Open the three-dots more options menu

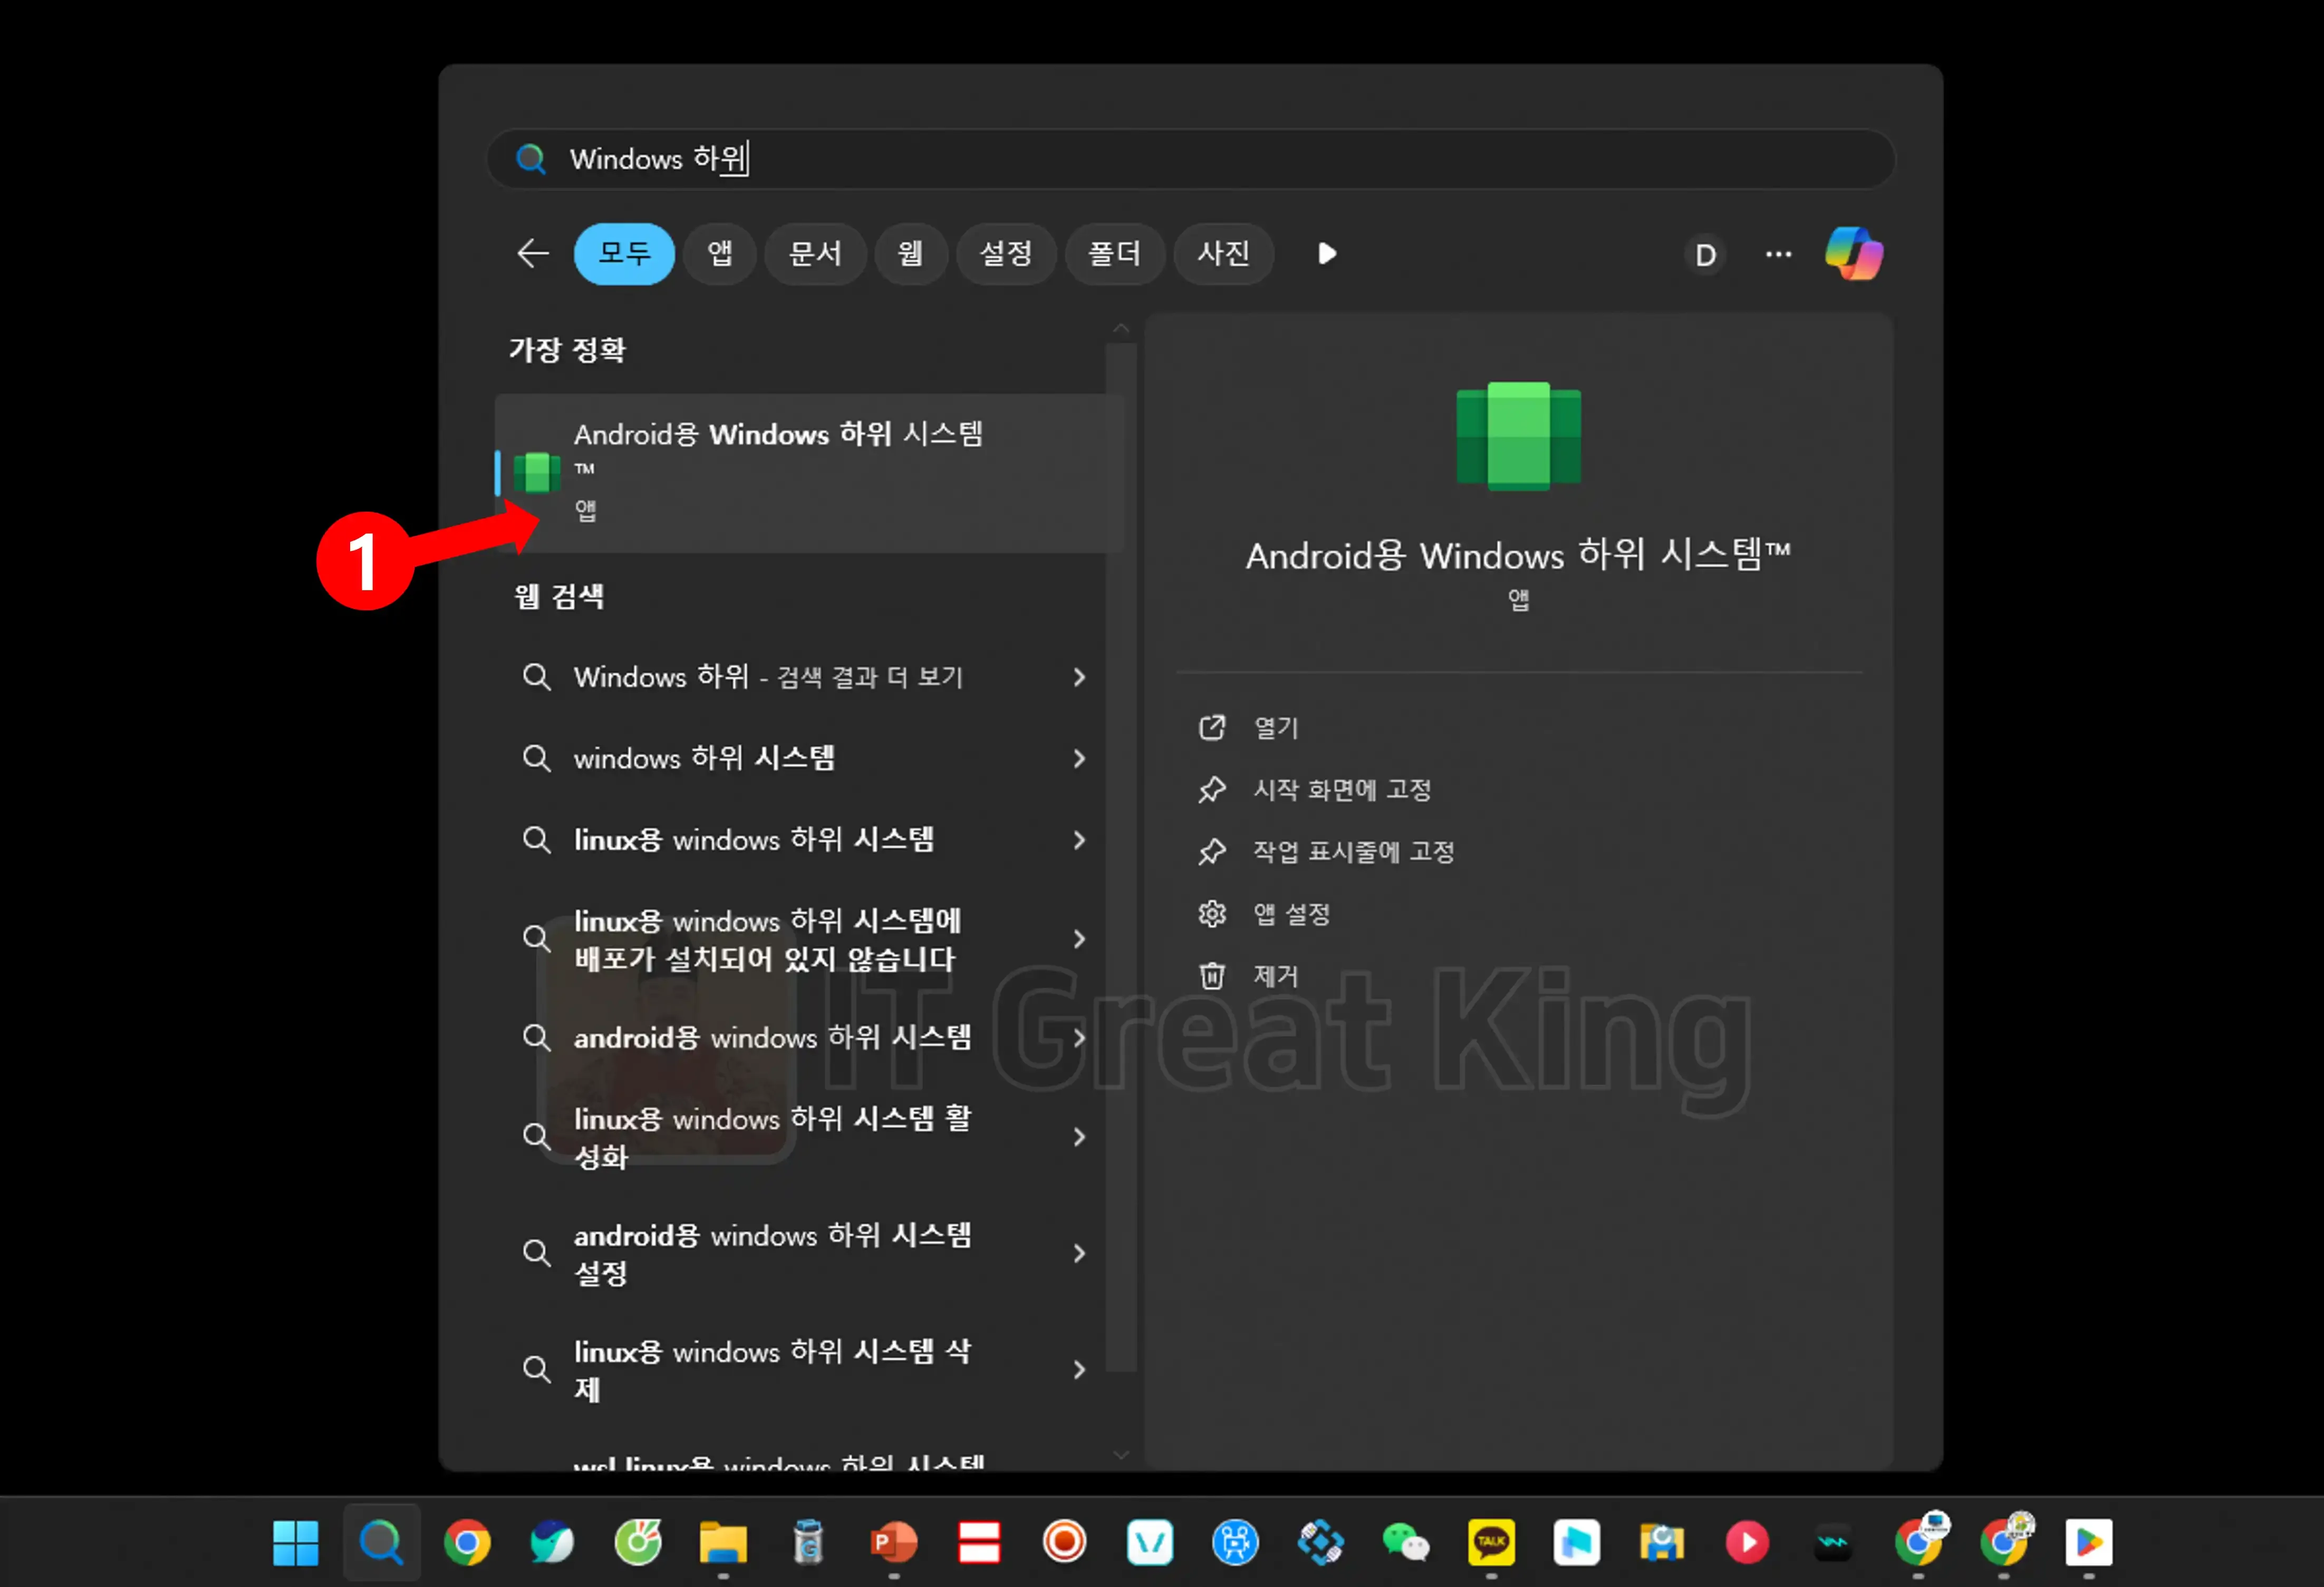tap(1778, 254)
